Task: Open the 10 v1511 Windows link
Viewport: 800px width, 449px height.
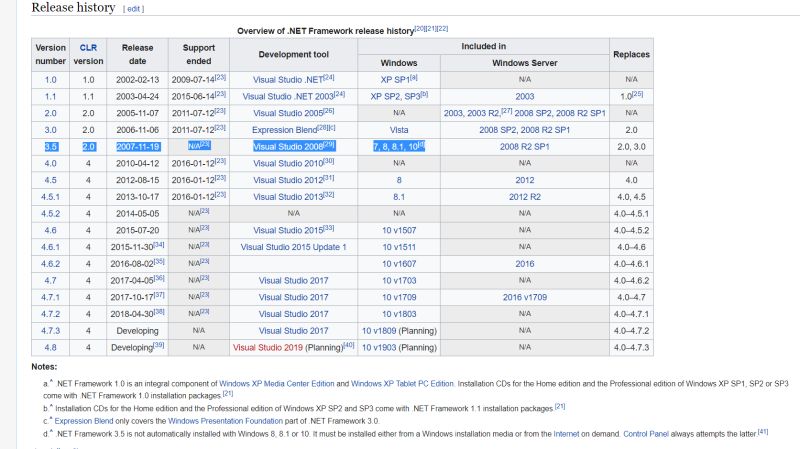Action: pos(399,247)
